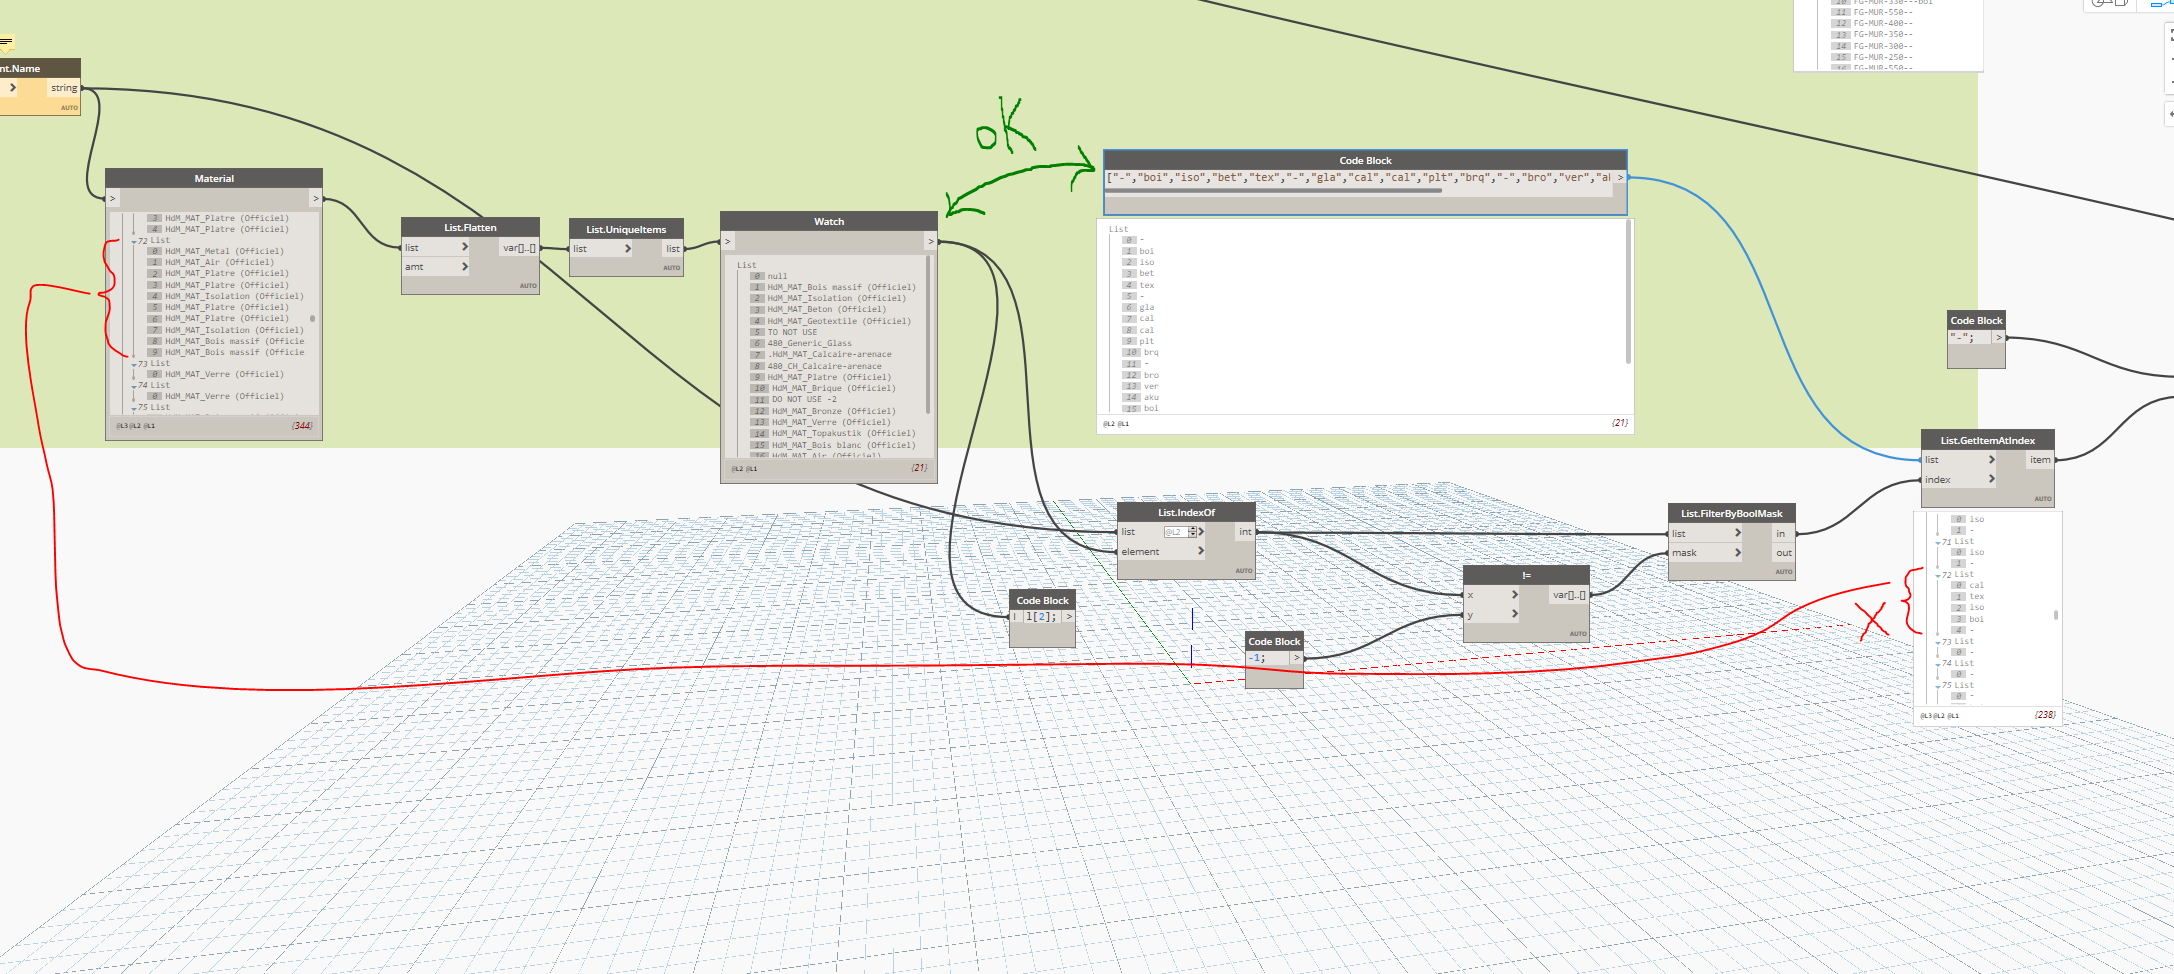Click HdM_MAT_Geotextile (Officiel) in Watch list
This screenshot has width=2174, height=974.
click(839, 321)
